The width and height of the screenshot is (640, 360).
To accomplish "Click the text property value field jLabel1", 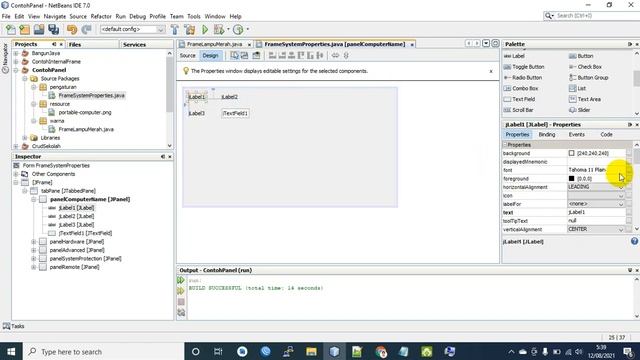I will pos(596,212).
